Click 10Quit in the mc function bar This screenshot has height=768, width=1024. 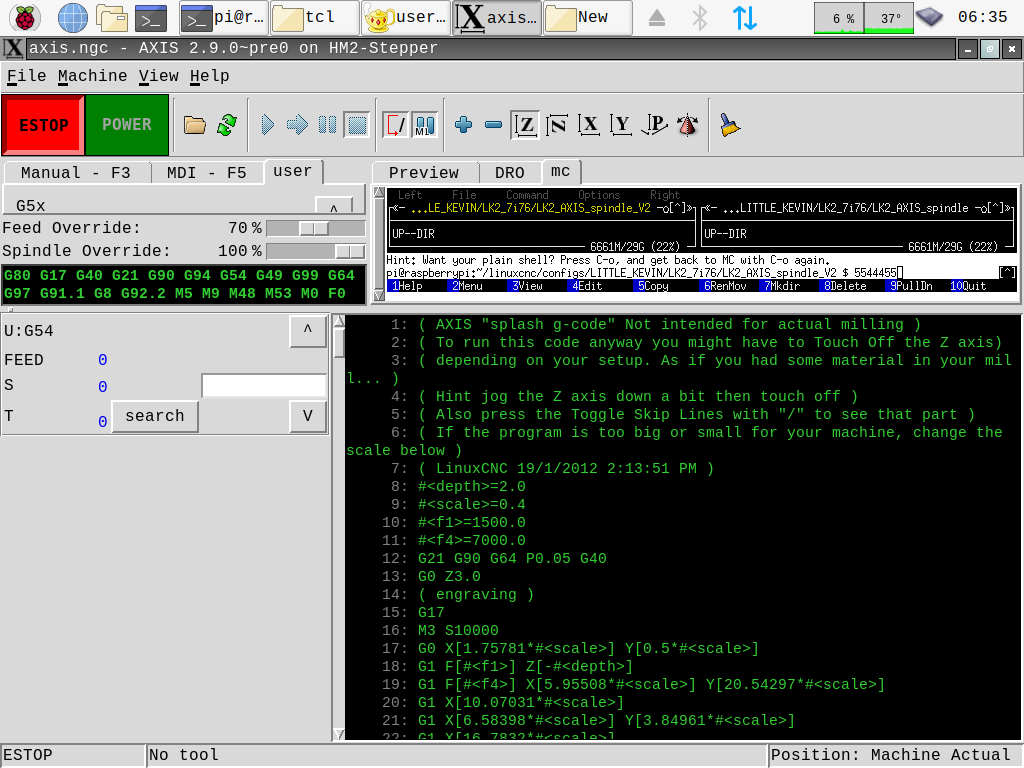967,286
